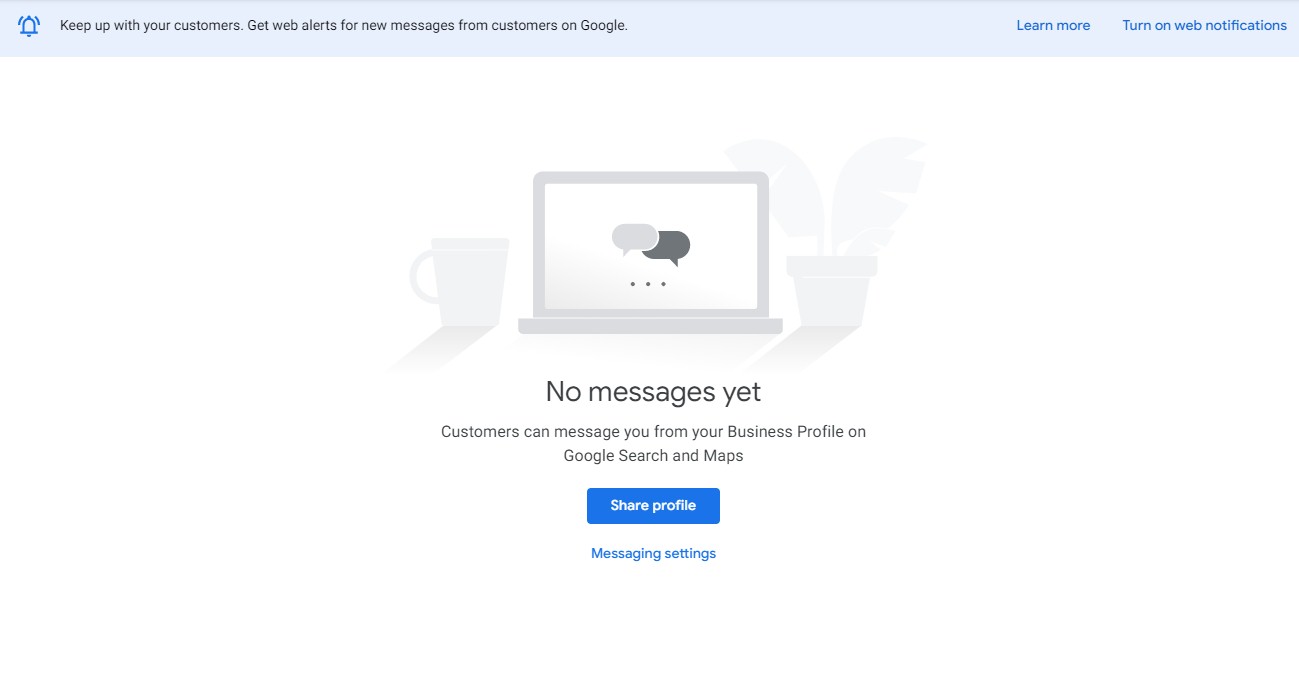Click the Keep up with your customers banner text
The width and height of the screenshot is (1299, 676).
pos(151,26)
